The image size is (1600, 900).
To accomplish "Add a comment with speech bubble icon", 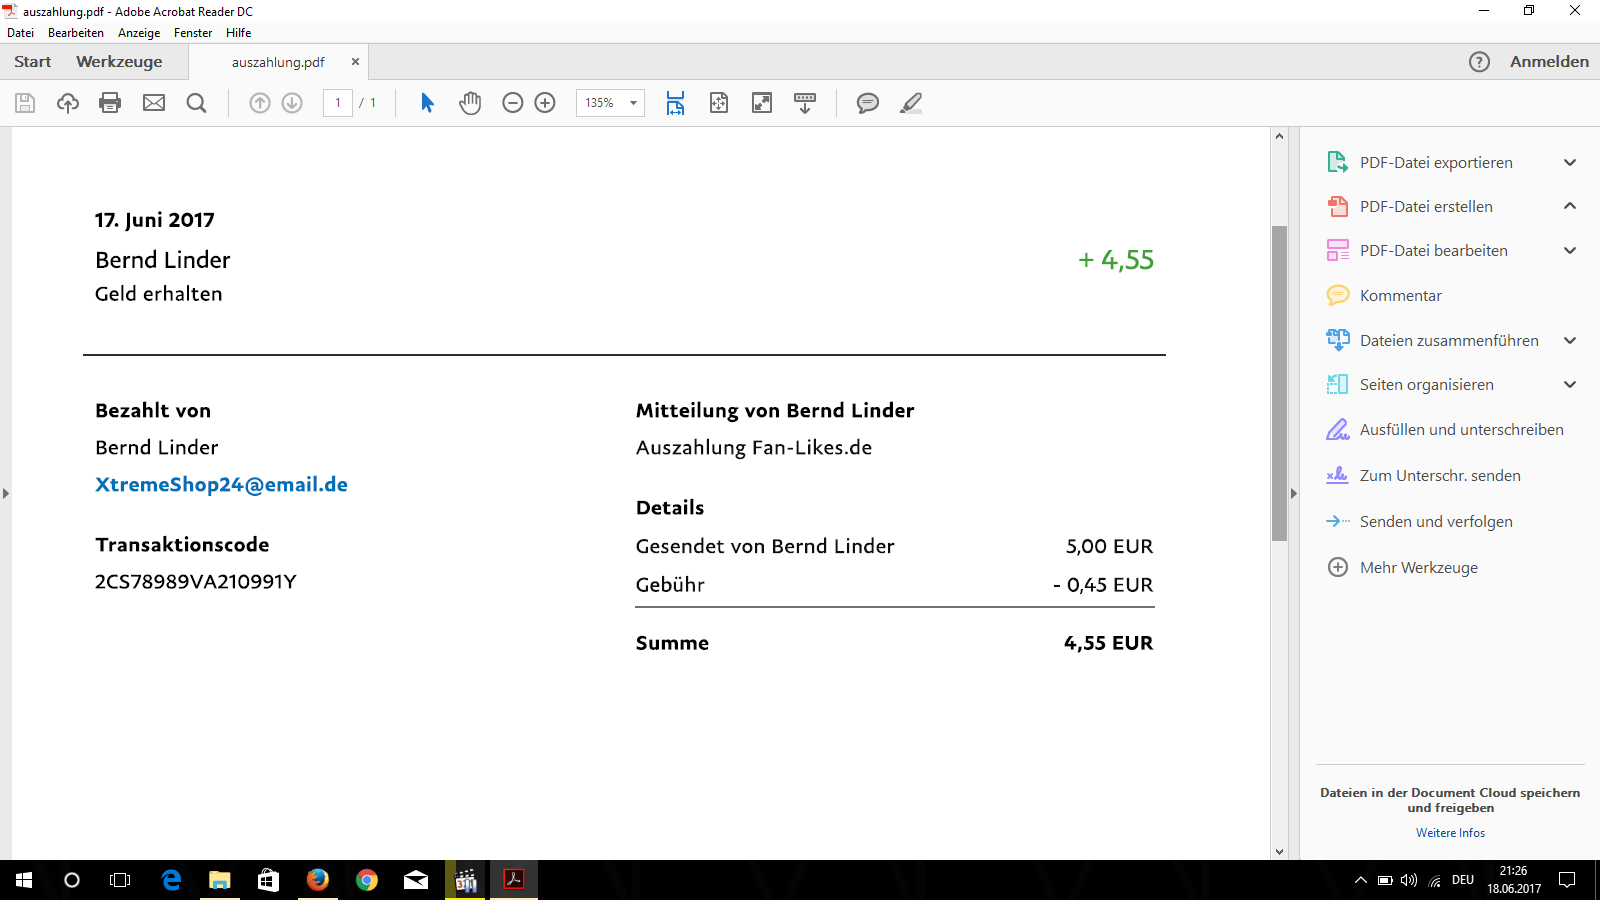I will [868, 103].
